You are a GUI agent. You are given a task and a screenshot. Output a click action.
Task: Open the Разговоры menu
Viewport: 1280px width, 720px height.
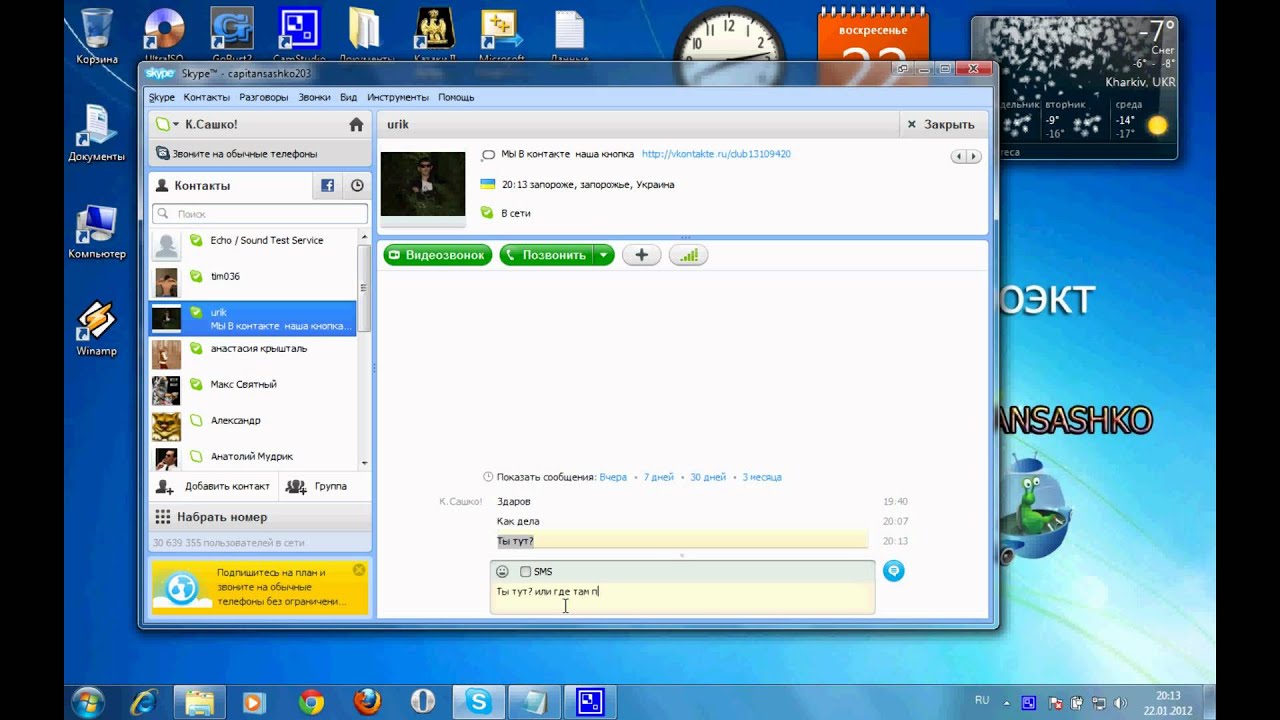264,97
